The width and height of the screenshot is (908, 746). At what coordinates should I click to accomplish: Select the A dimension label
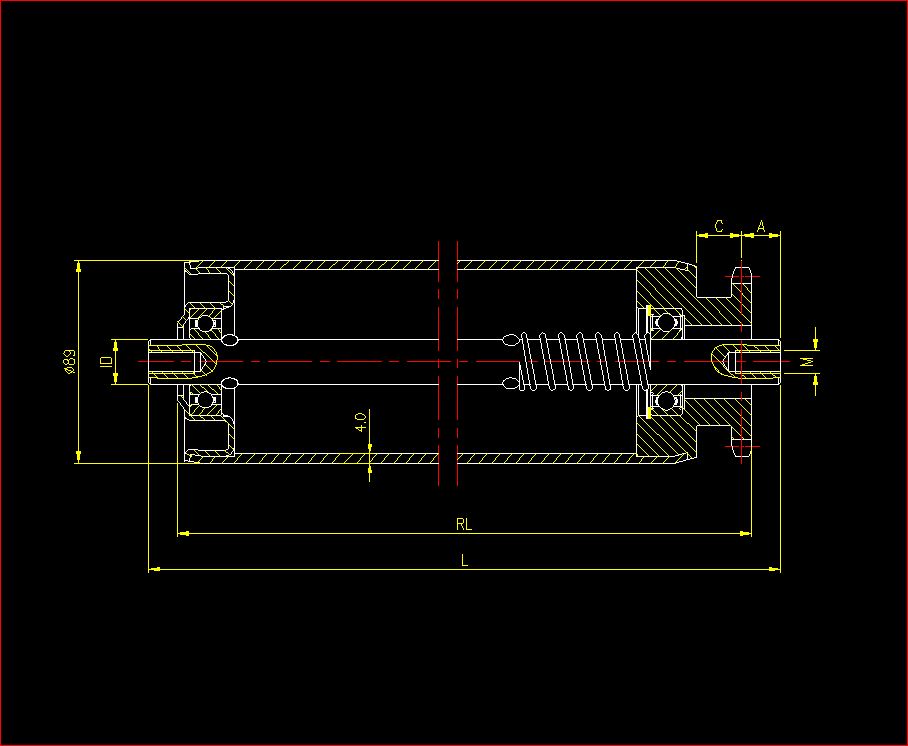pos(761,227)
